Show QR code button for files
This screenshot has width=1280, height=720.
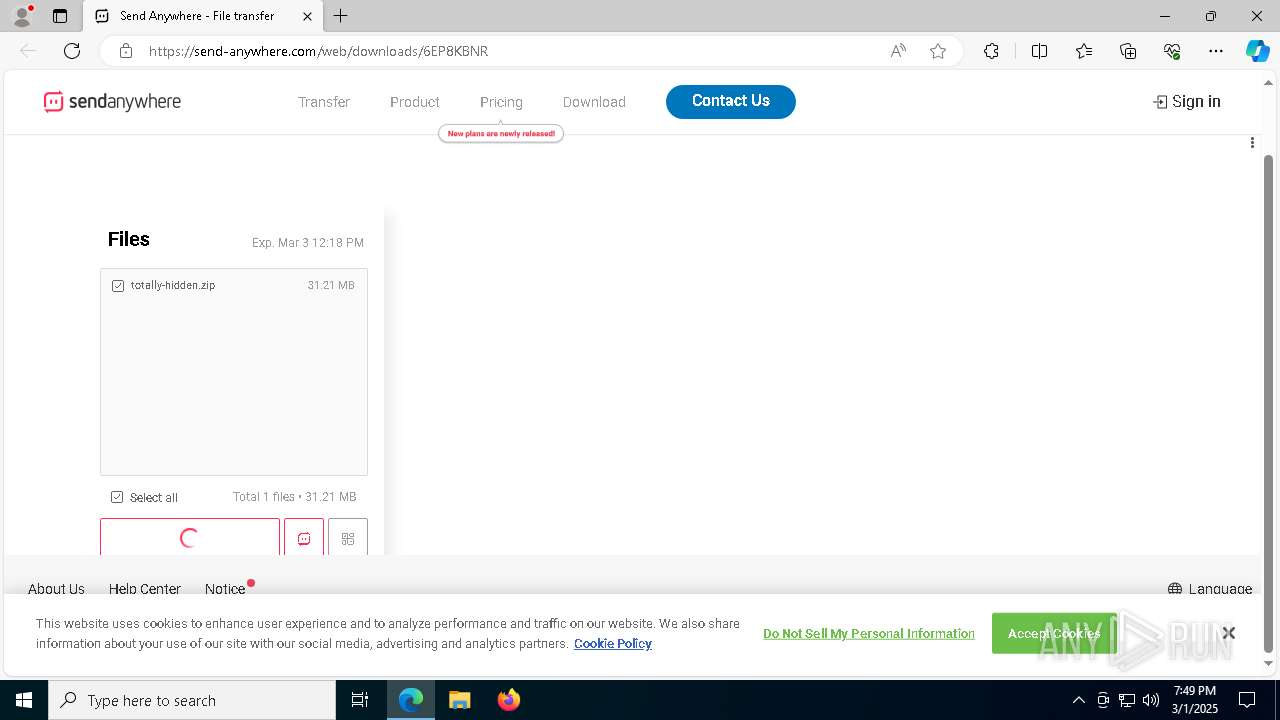click(348, 537)
